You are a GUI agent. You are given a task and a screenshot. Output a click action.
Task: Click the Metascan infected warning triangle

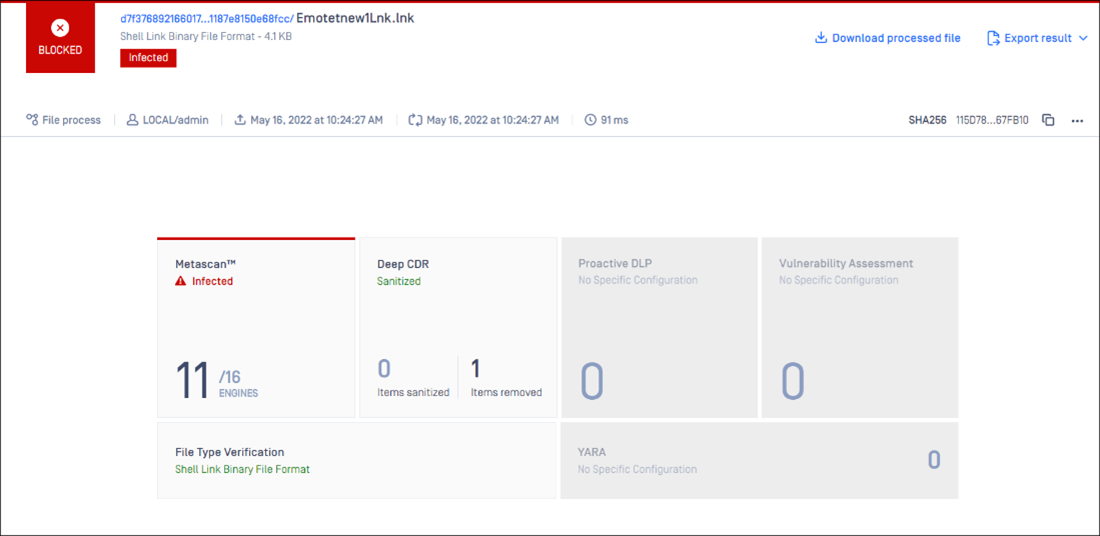pos(181,282)
